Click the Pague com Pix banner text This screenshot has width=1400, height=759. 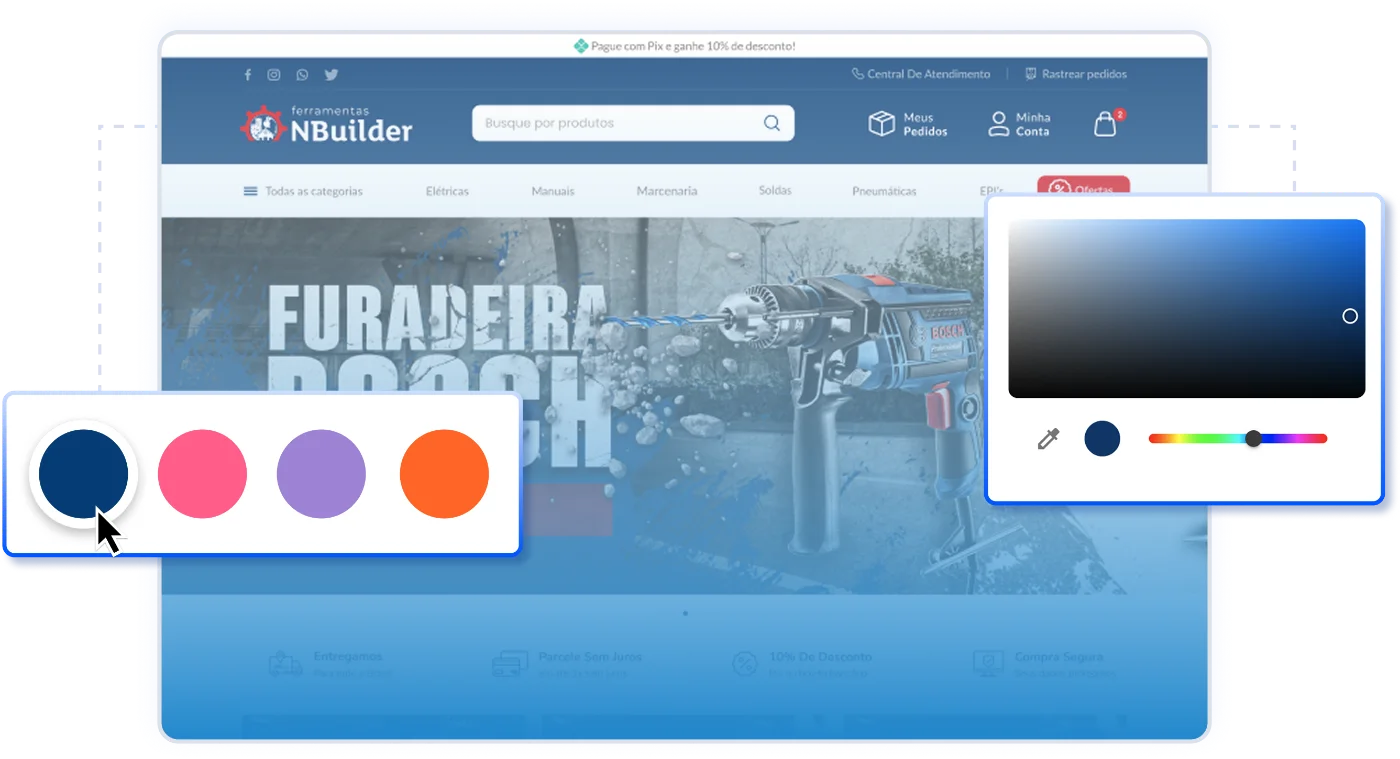pos(693,46)
